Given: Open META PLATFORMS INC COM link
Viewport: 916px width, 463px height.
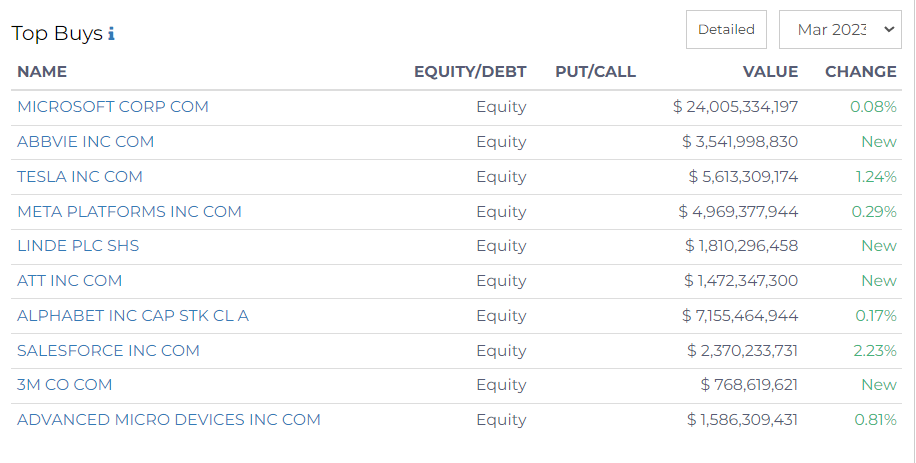Looking at the screenshot, I should (x=129, y=211).
